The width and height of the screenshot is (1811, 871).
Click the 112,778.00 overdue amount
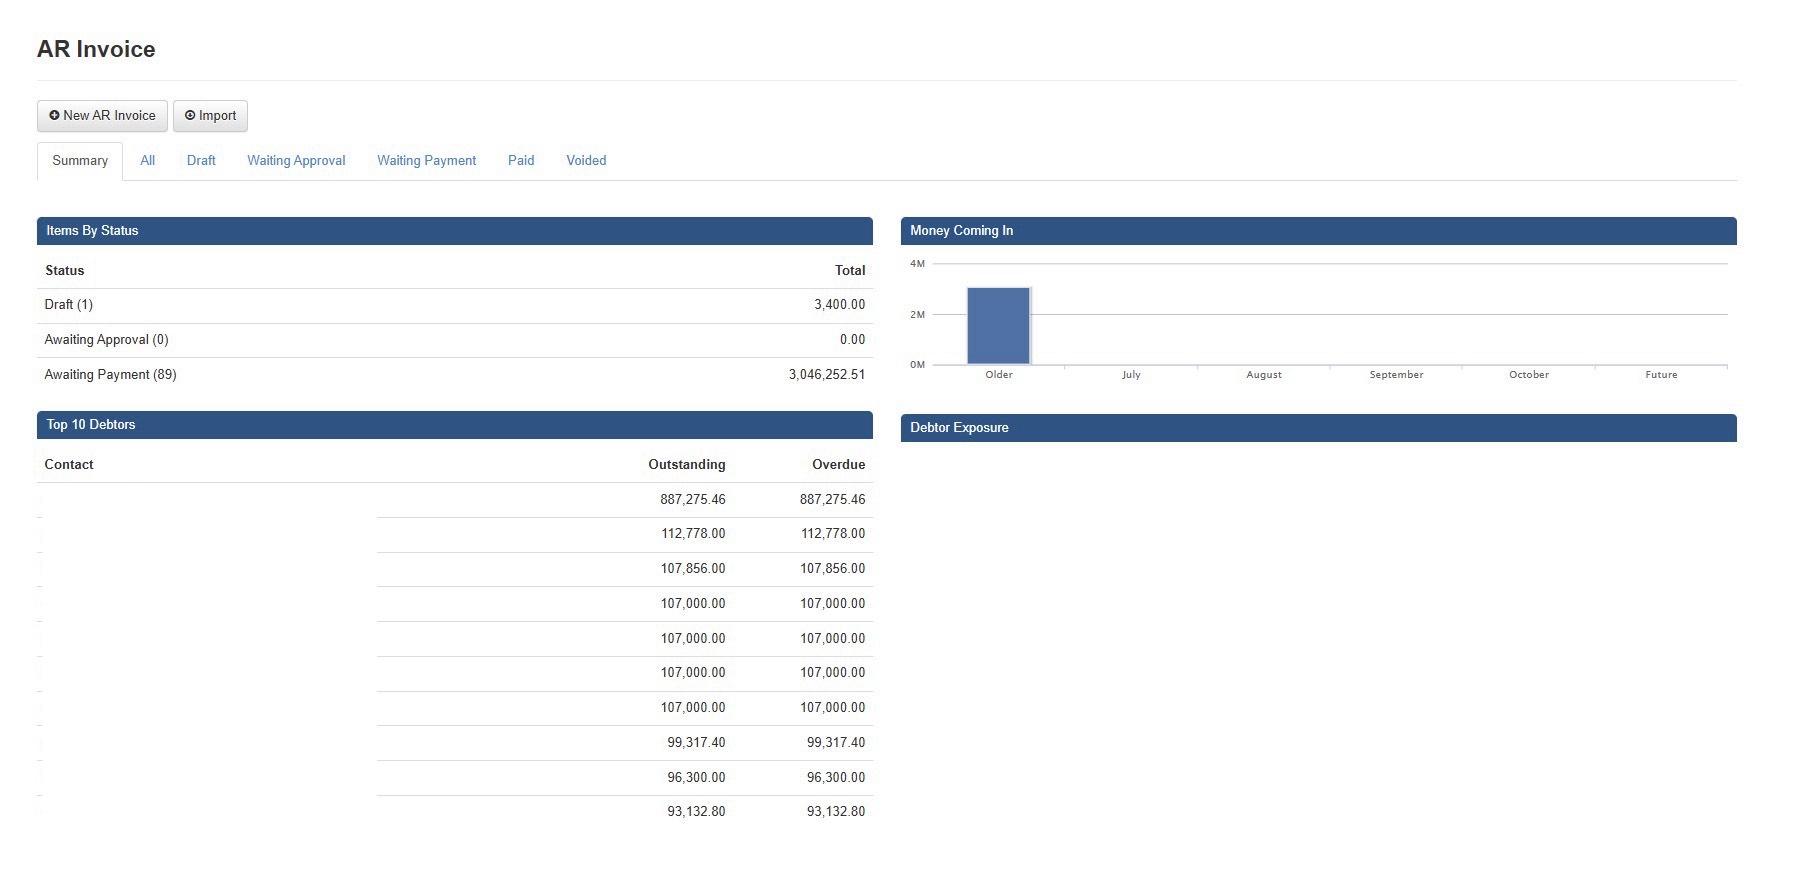[x=832, y=534]
